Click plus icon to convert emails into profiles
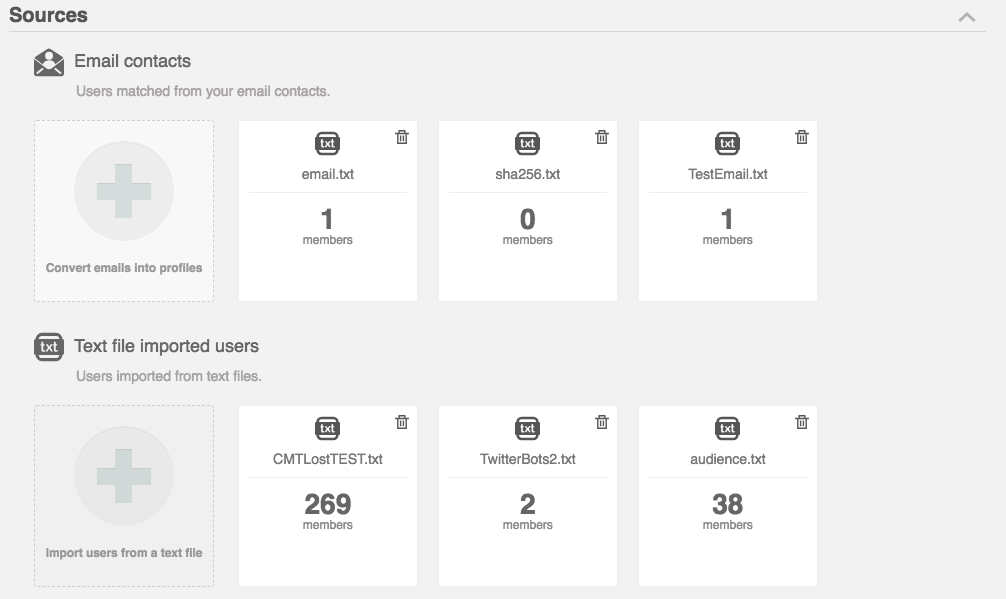This screenshot has width=1006, height=599. [124, 191]
